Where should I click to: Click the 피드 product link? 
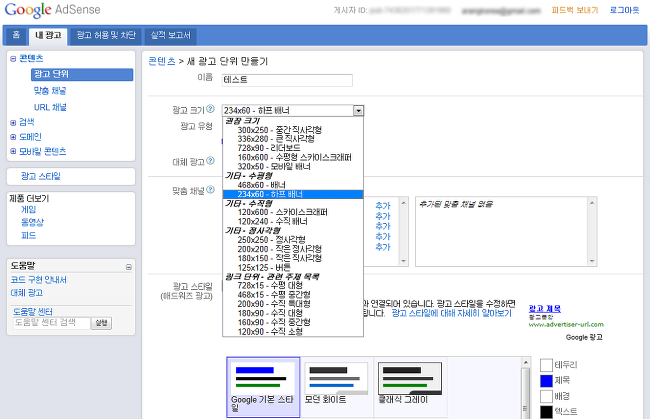coord(29,235)
